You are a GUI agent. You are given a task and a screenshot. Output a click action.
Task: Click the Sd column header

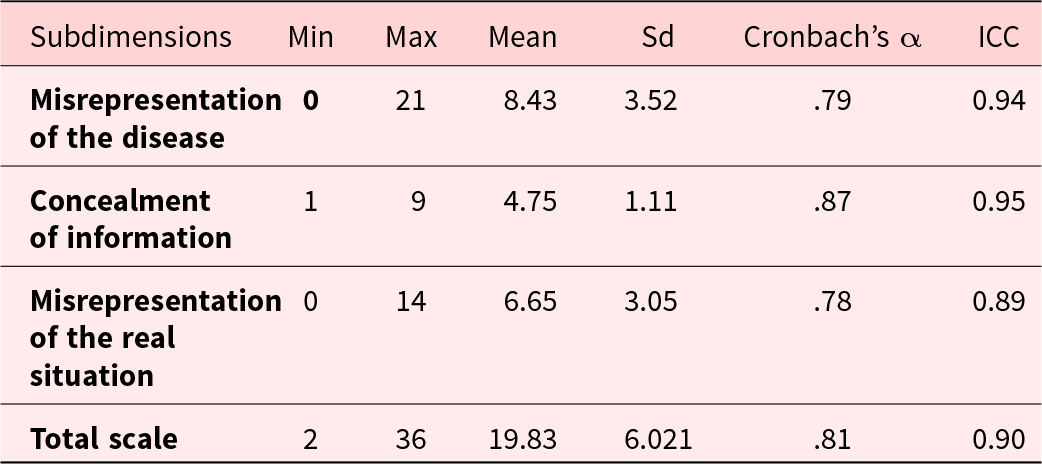658,38
